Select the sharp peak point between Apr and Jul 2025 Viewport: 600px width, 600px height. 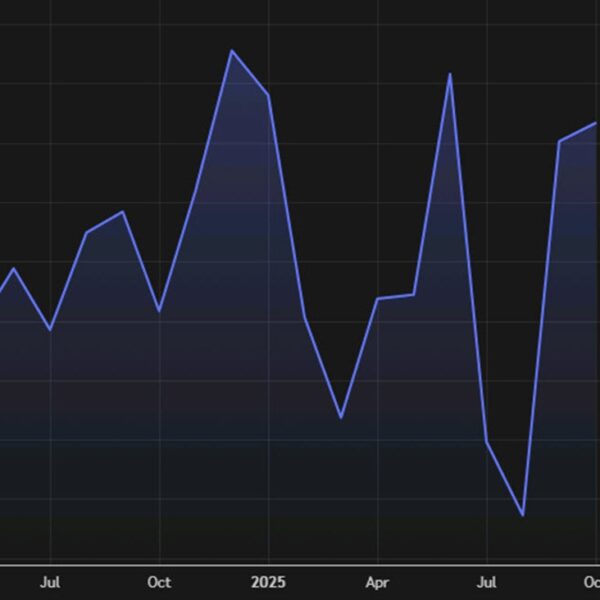tap(450, 74)
